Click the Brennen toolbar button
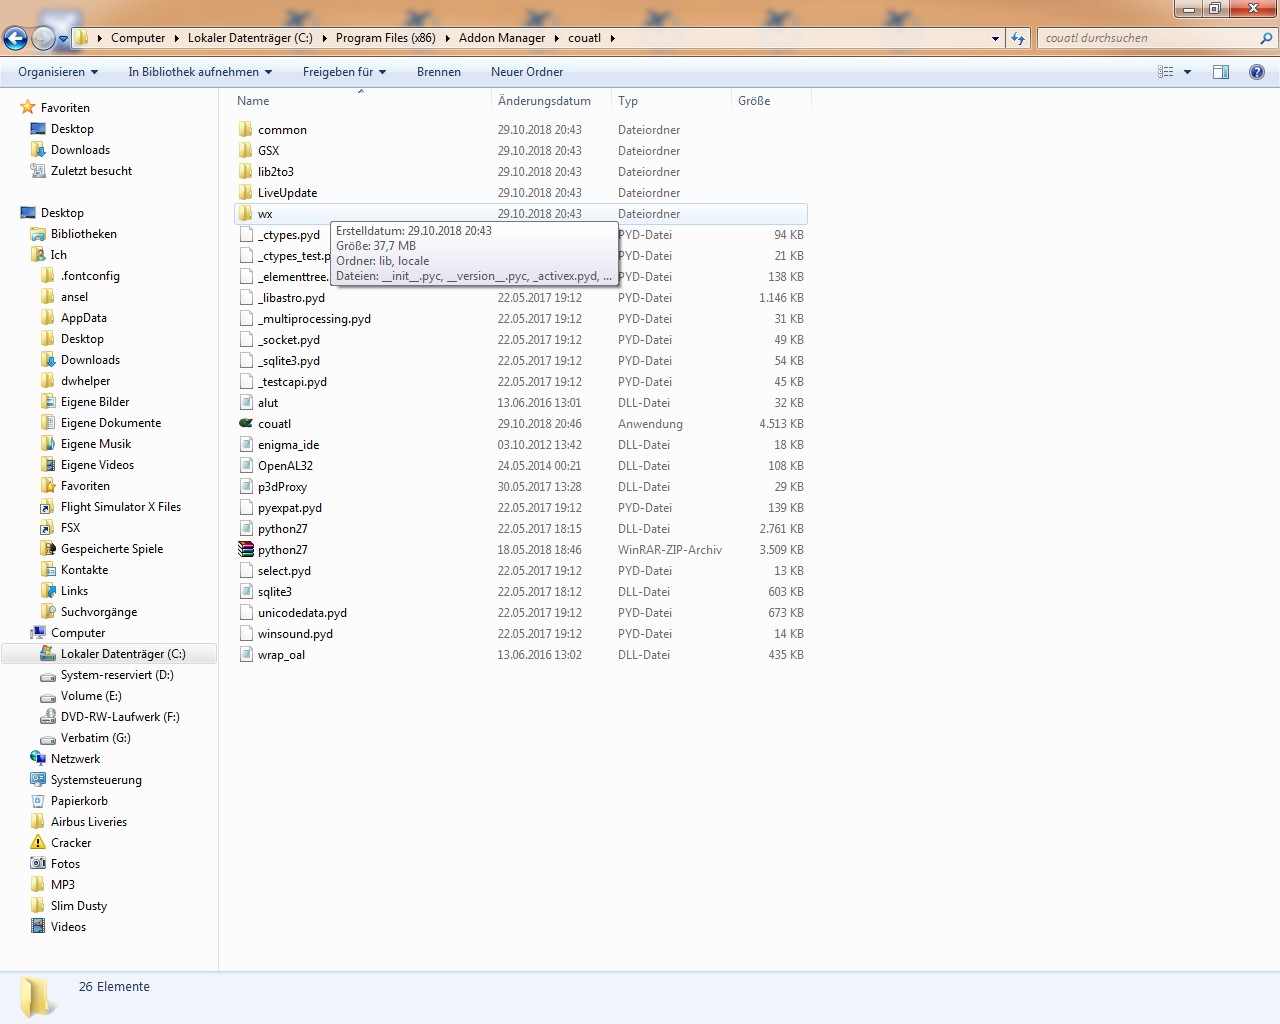 click(439, 72)
